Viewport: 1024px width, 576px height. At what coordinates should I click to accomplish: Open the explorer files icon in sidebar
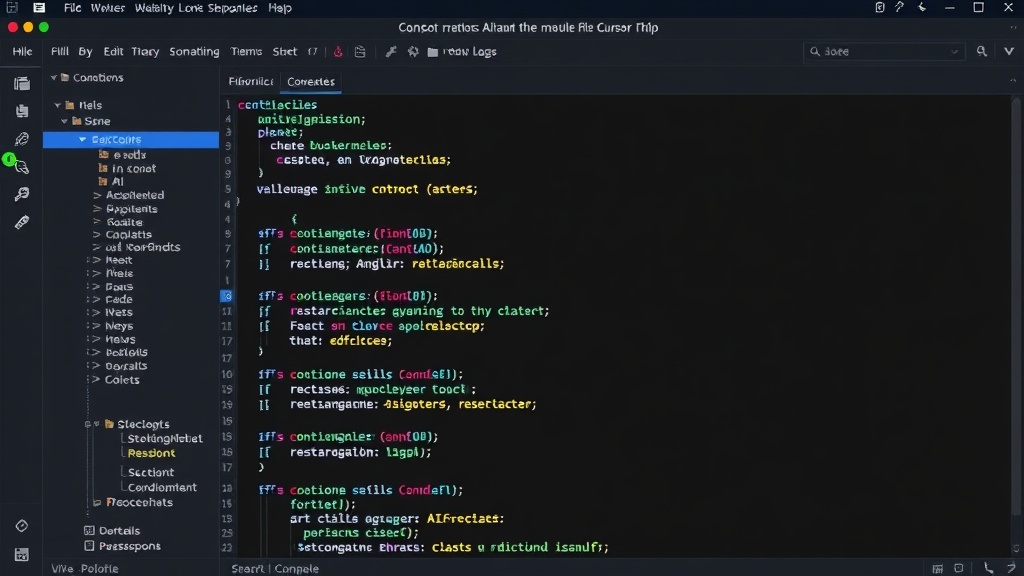tap(22, 84)
